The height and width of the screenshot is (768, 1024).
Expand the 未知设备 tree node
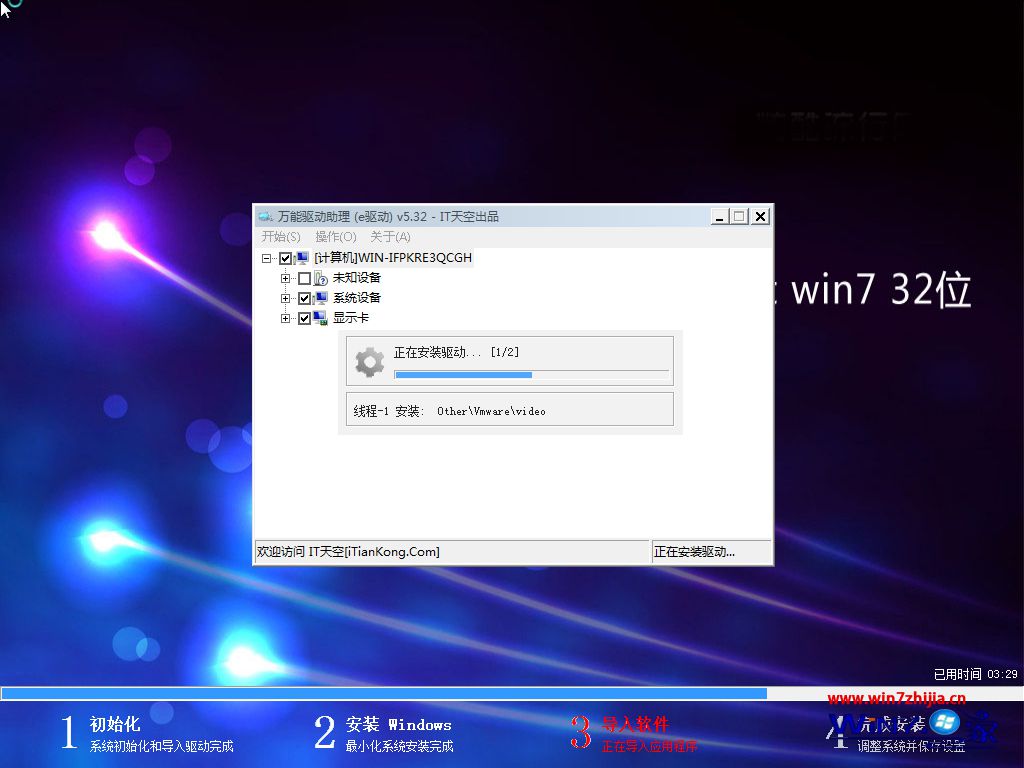coord(285,278)
